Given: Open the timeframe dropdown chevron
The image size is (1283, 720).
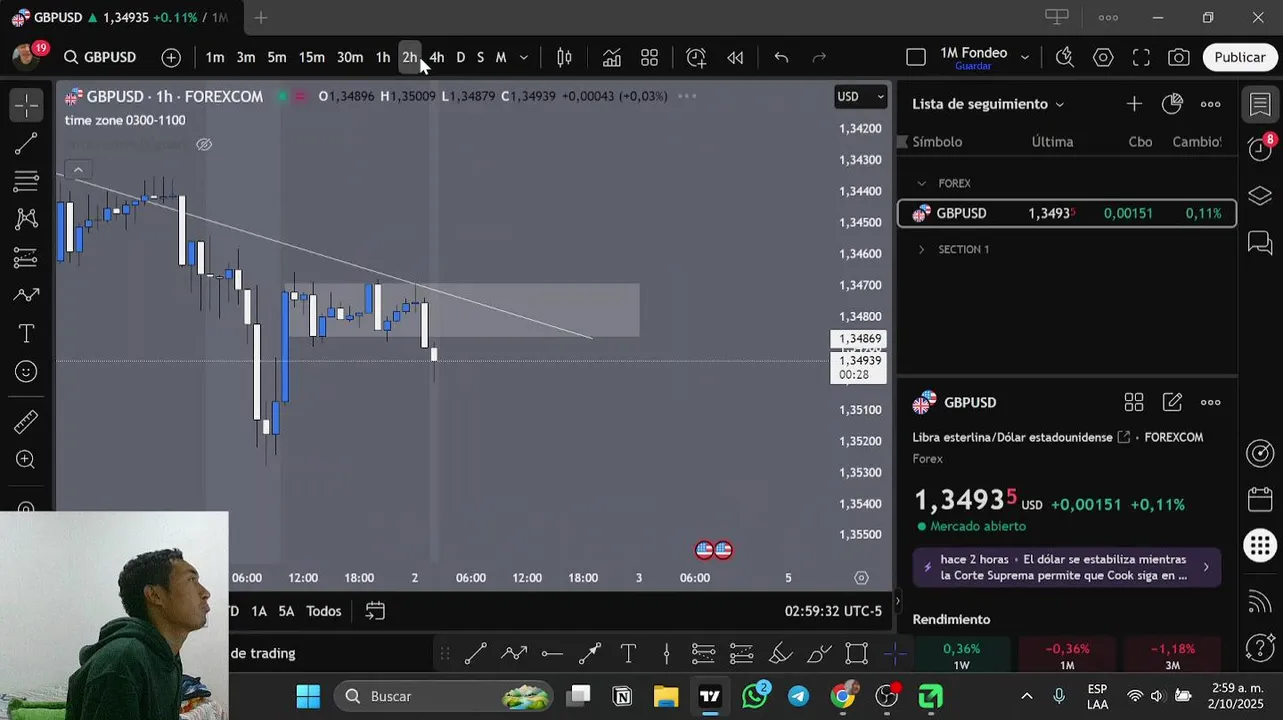Looking at the screenshot, I should (x=523, y=58).
